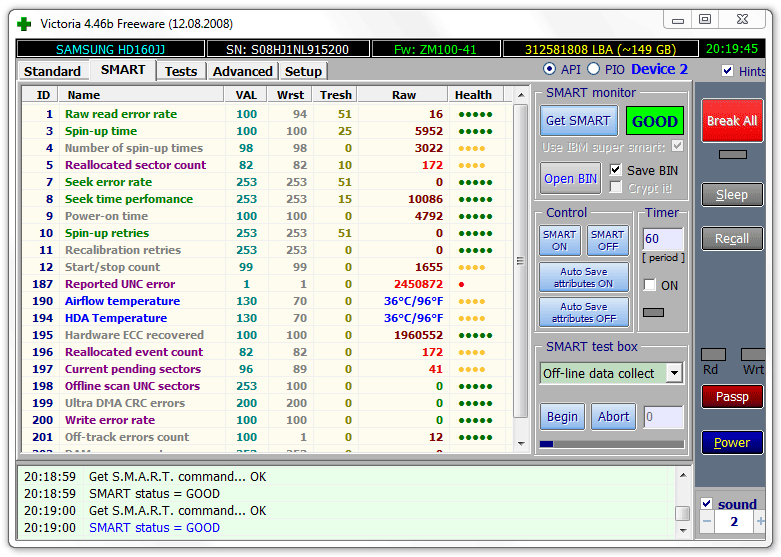Open the Advanced tab

(242, 71)
